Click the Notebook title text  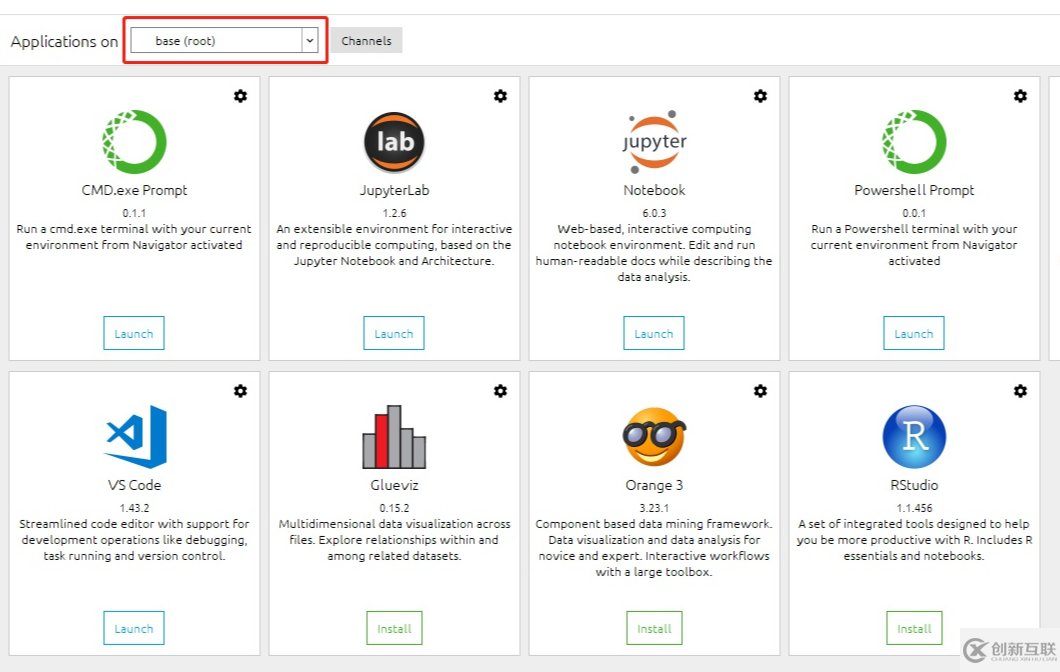coord(654,191)
